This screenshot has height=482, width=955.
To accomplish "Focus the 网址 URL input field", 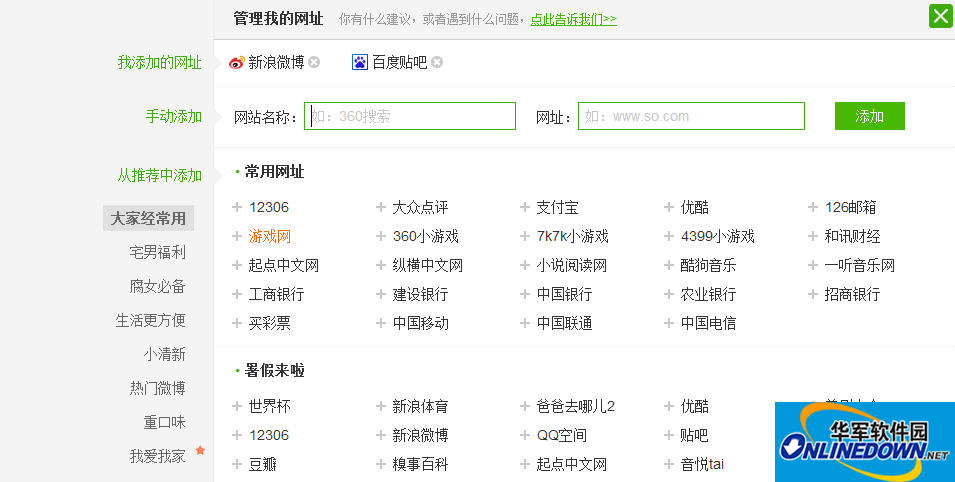I will click(x=691, y=116).
